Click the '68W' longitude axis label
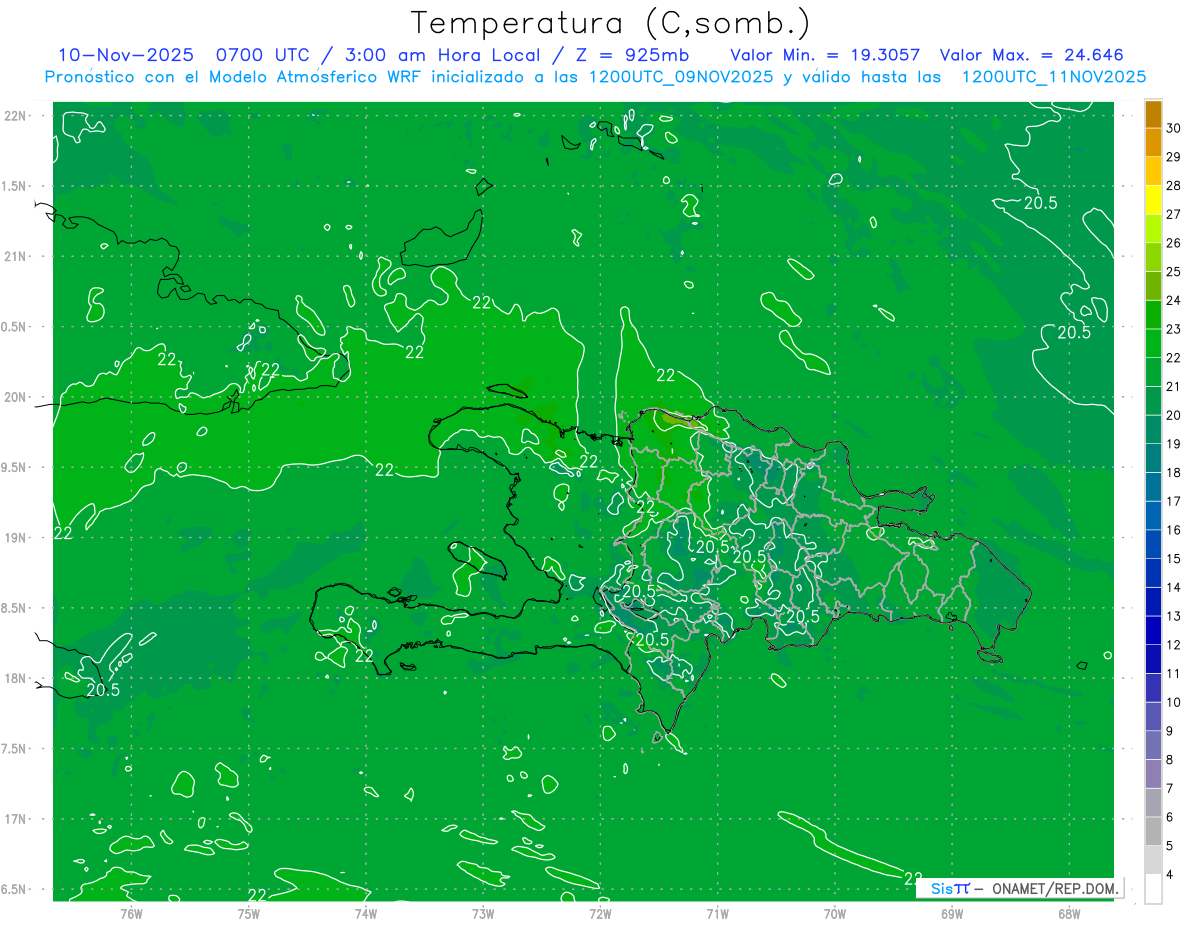The image size is (1200, 927). pos(1069,913)
